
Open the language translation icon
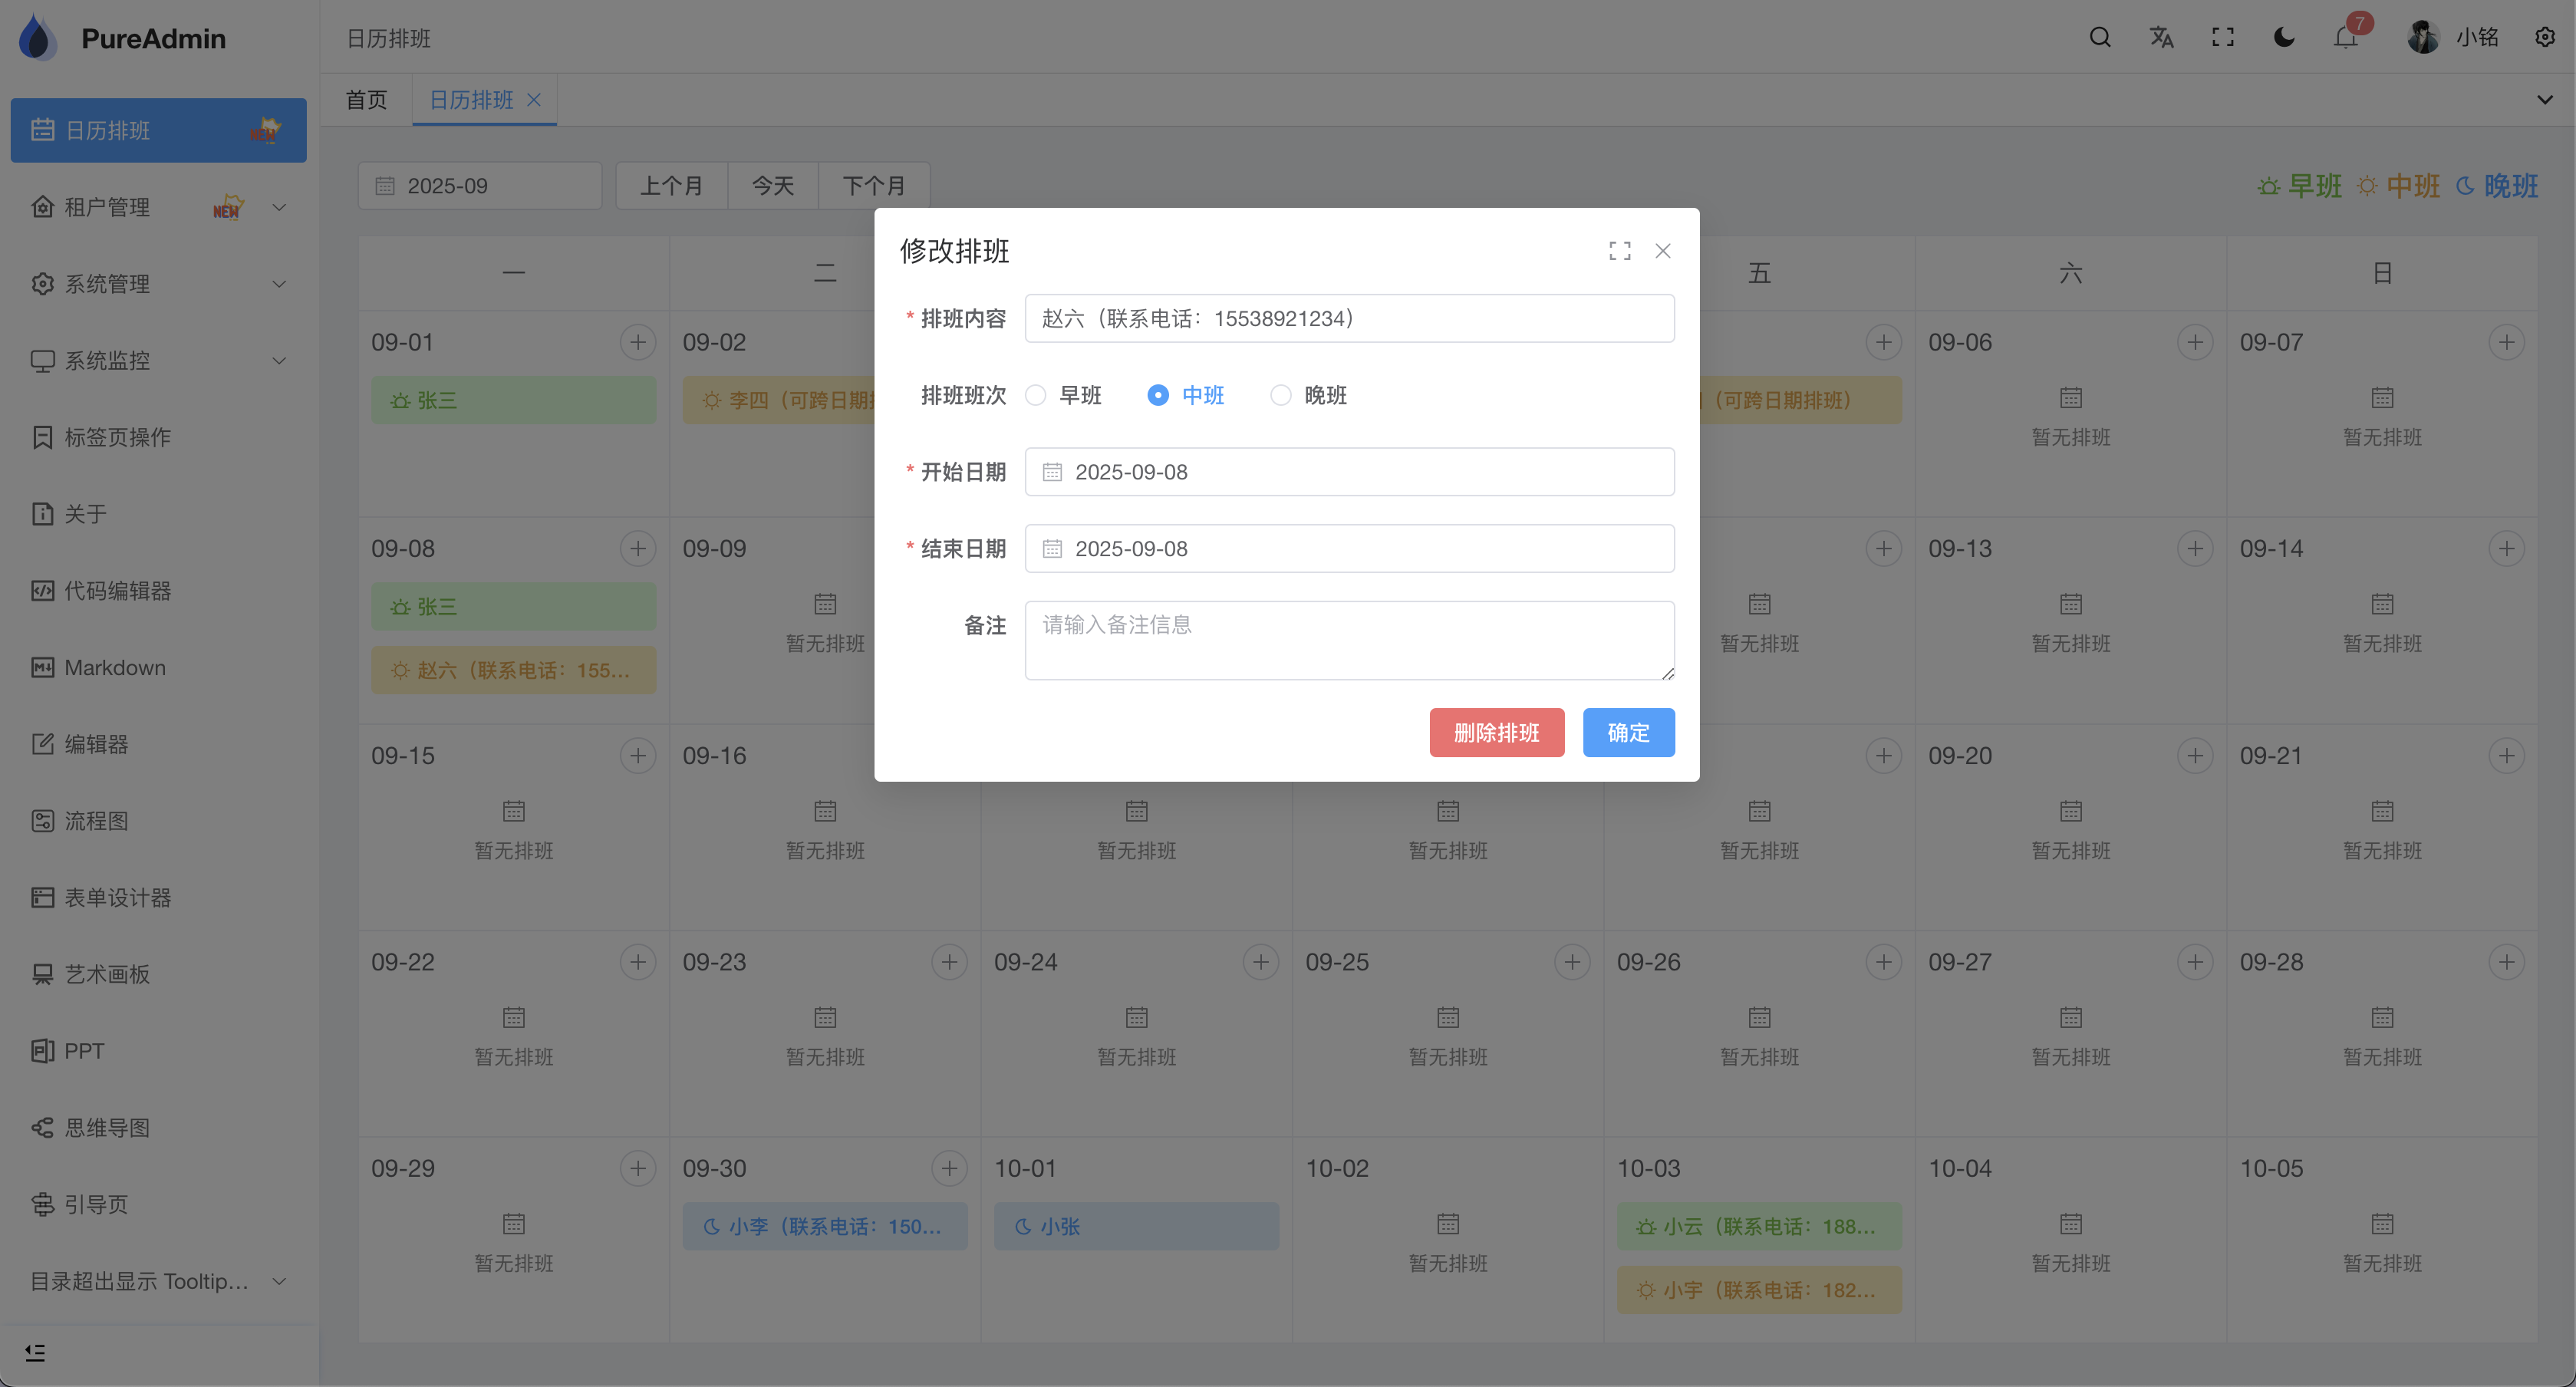(x=2161, y=38)
